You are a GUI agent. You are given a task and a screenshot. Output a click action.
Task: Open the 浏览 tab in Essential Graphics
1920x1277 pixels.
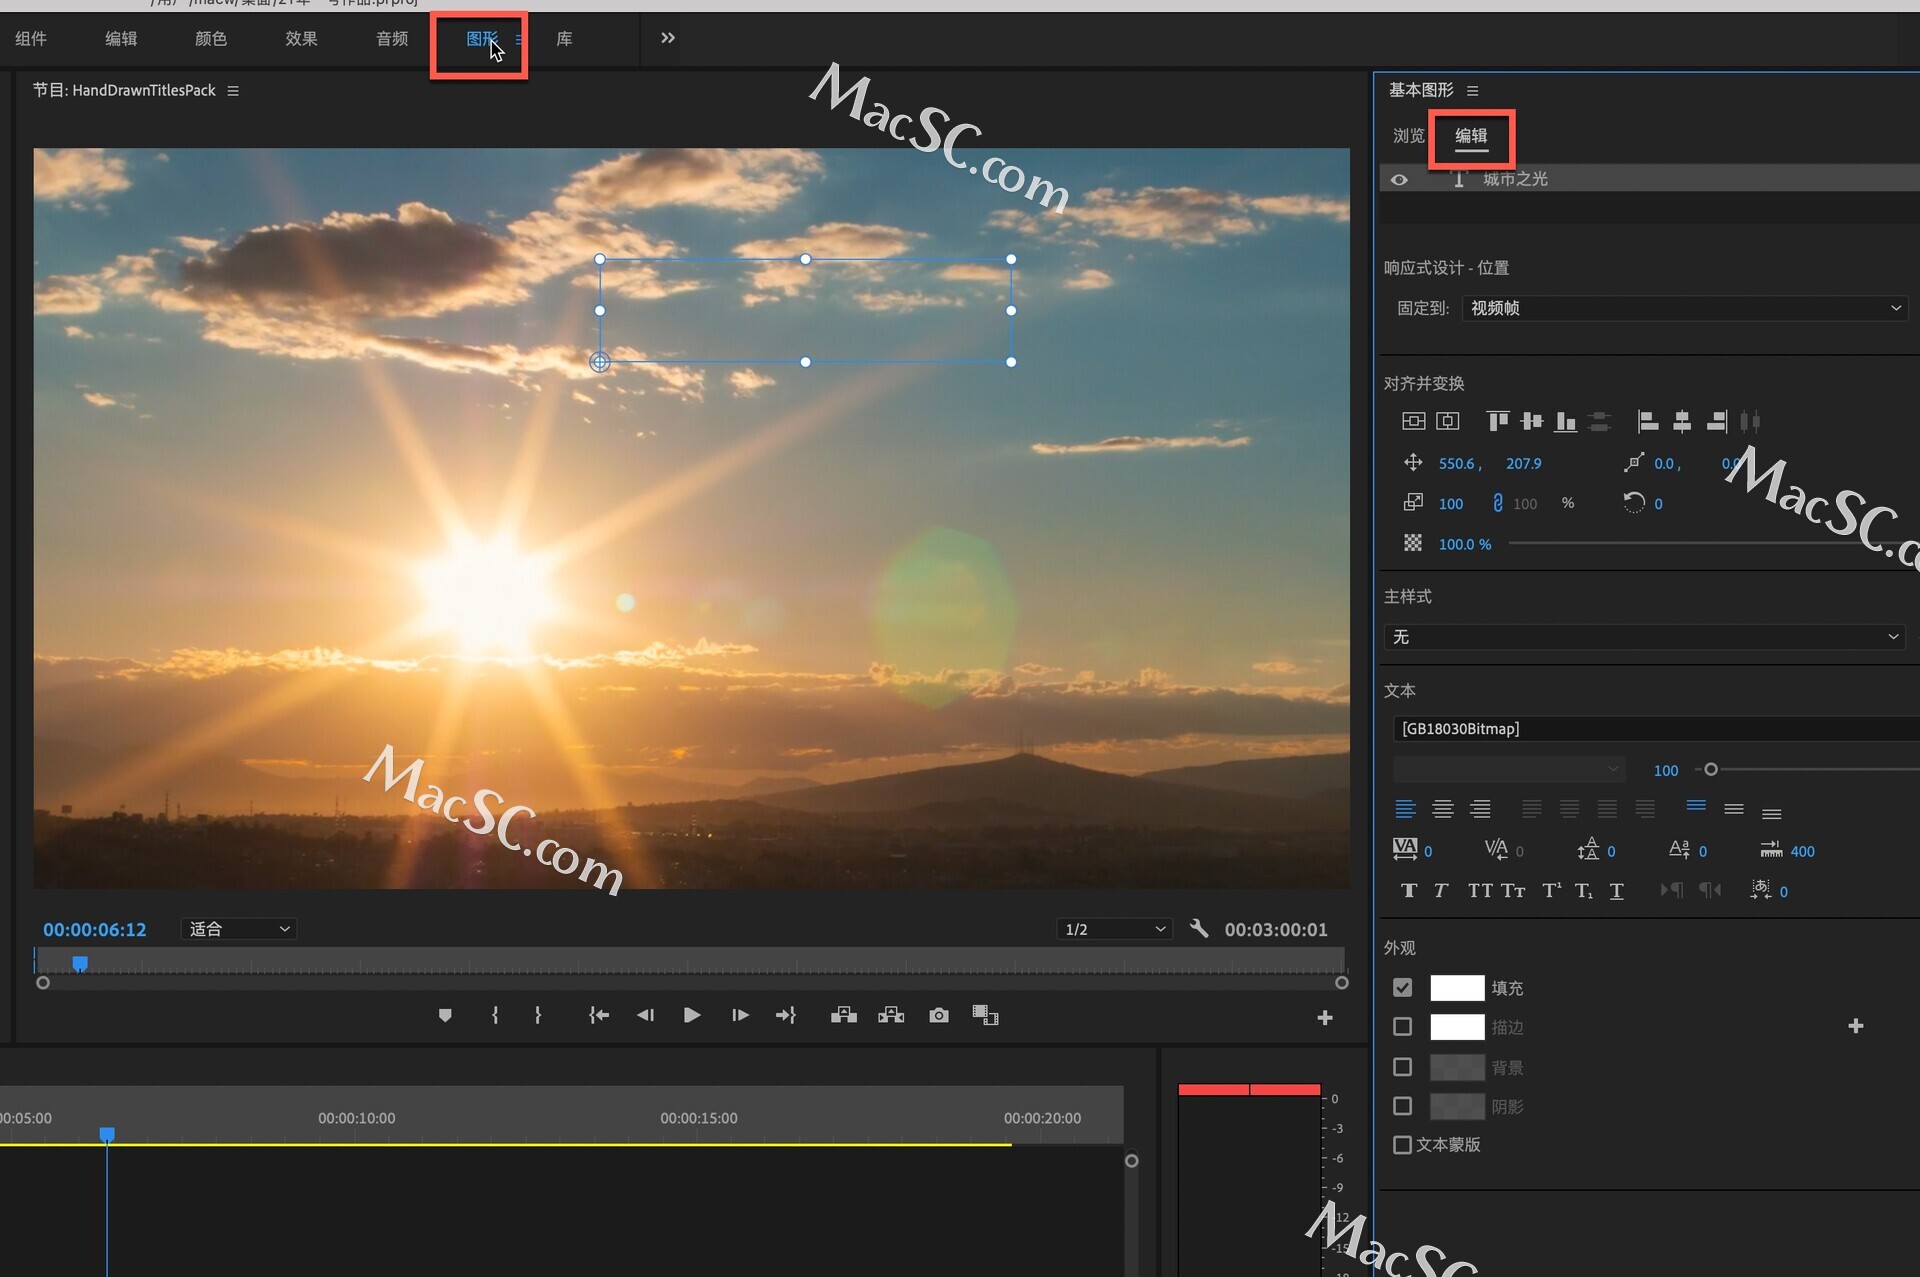click(x=1408, y=135)
